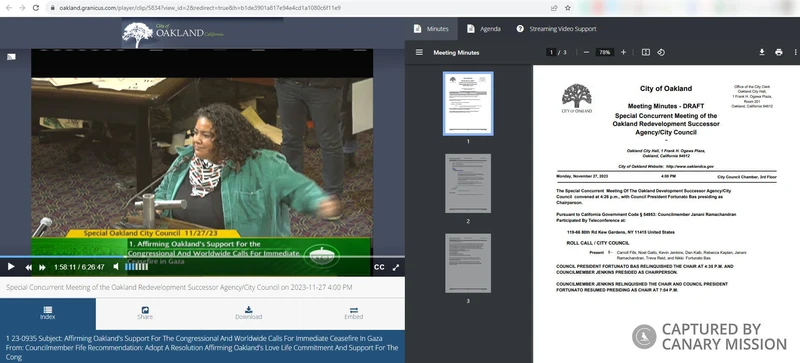Open the share page icon in the address bar
The width and height of the screenshot is (800, 363).
[554, 8]
